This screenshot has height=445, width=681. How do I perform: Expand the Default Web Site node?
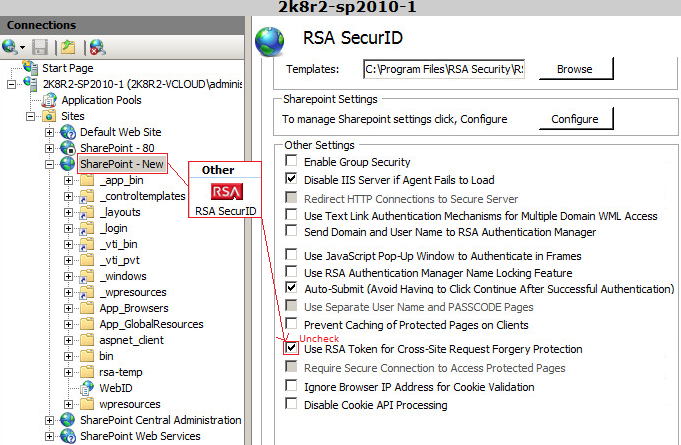pos(50,132)
